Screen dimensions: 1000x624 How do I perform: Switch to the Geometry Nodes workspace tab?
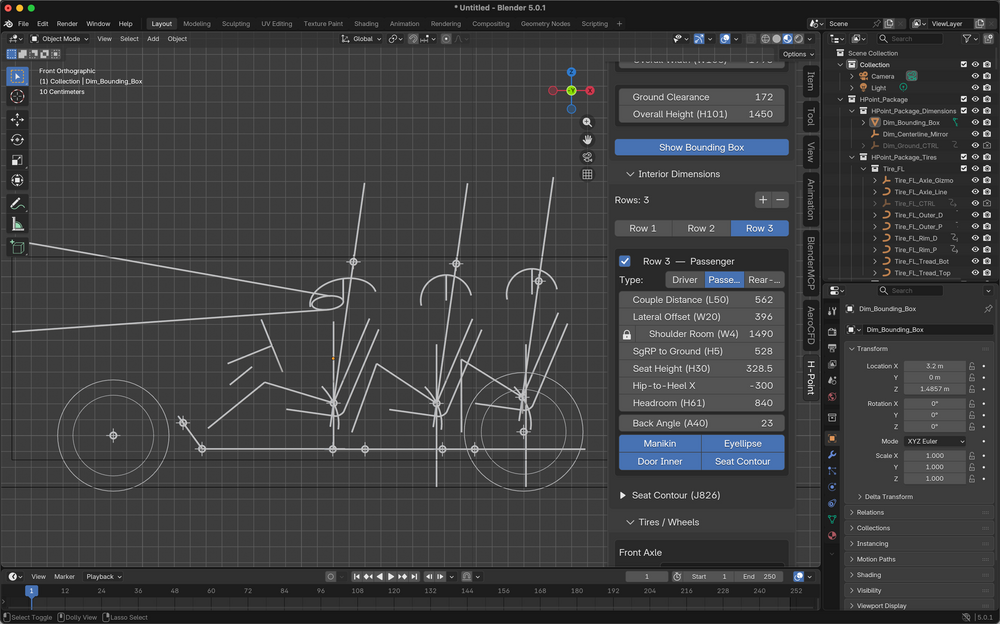click(x=545, y=24)
